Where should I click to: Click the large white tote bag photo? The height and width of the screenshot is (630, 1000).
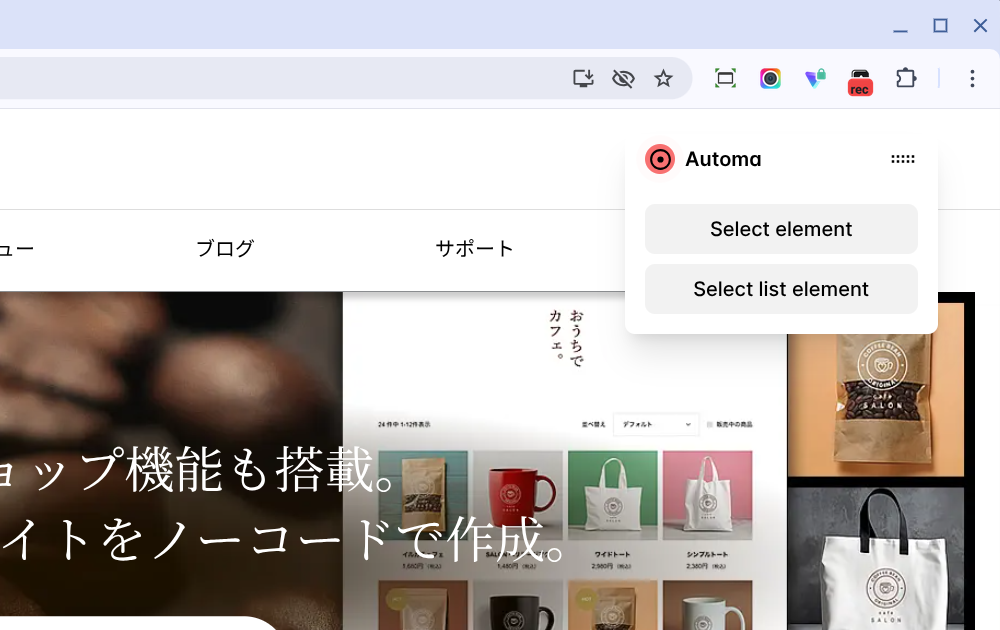click(x=876, y=559)
